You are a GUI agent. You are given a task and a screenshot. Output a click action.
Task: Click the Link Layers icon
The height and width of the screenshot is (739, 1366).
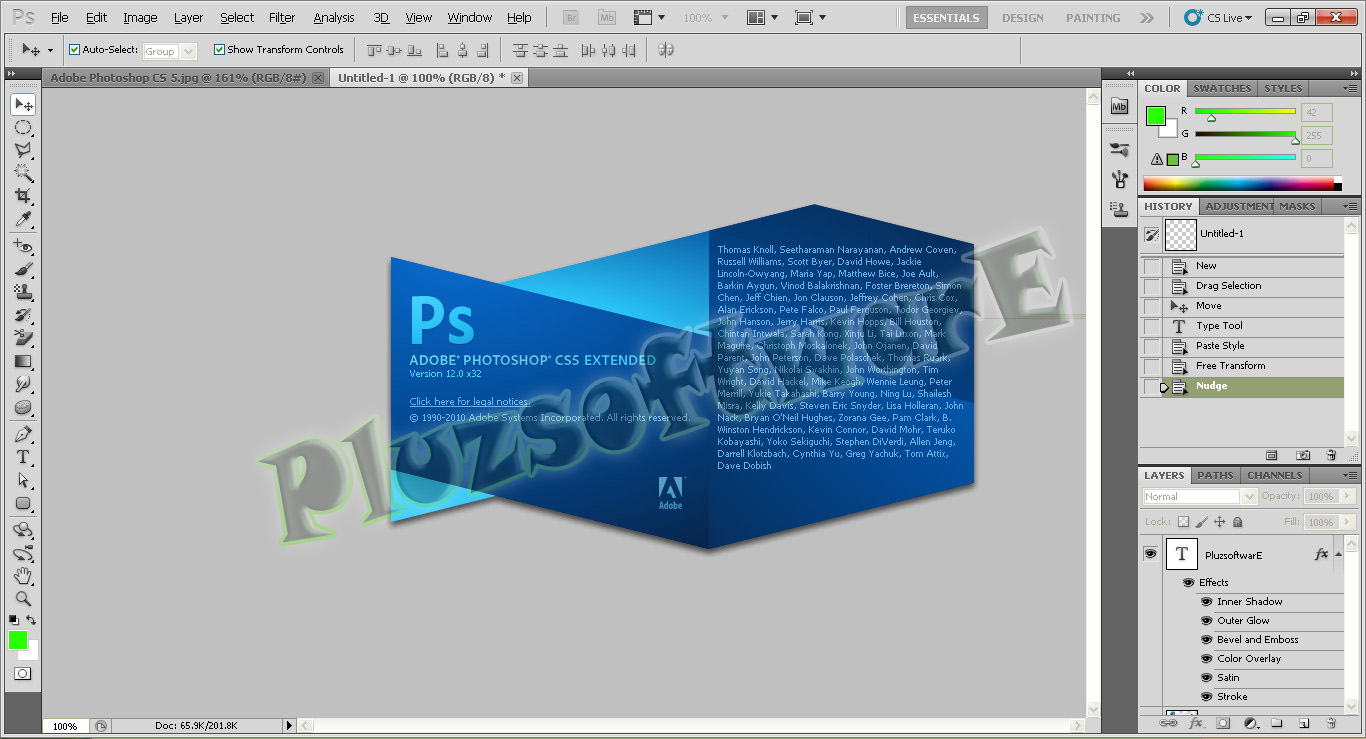click(x=1167, y=723)
